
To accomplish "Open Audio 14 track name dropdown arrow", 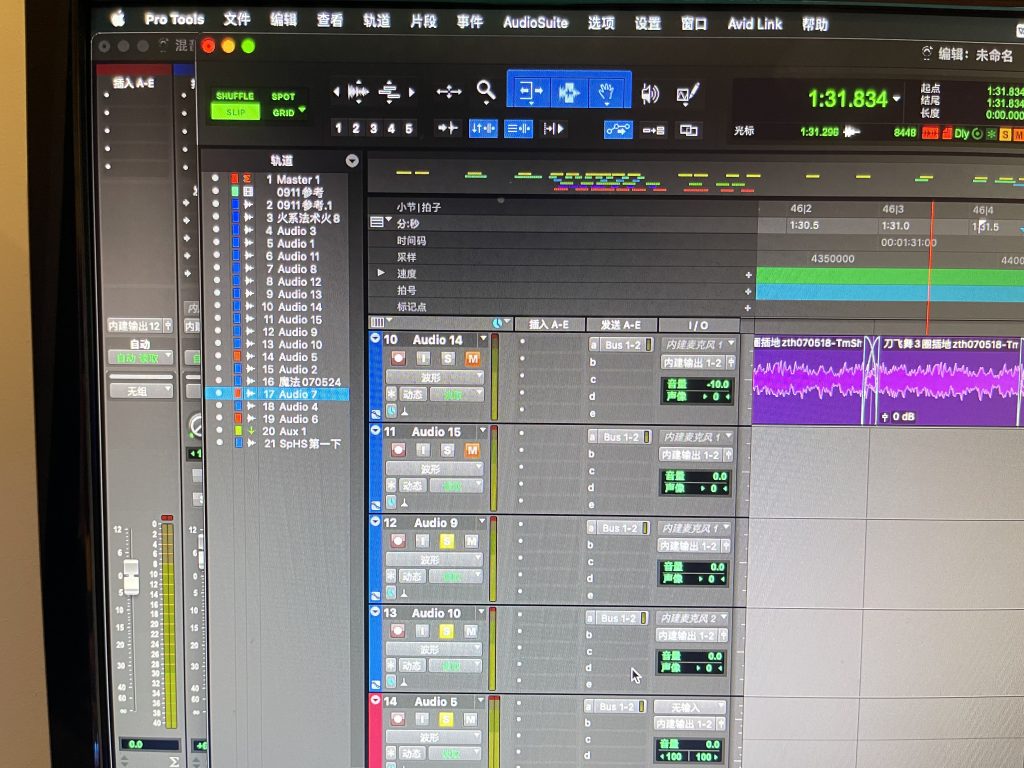I will 483,338.
